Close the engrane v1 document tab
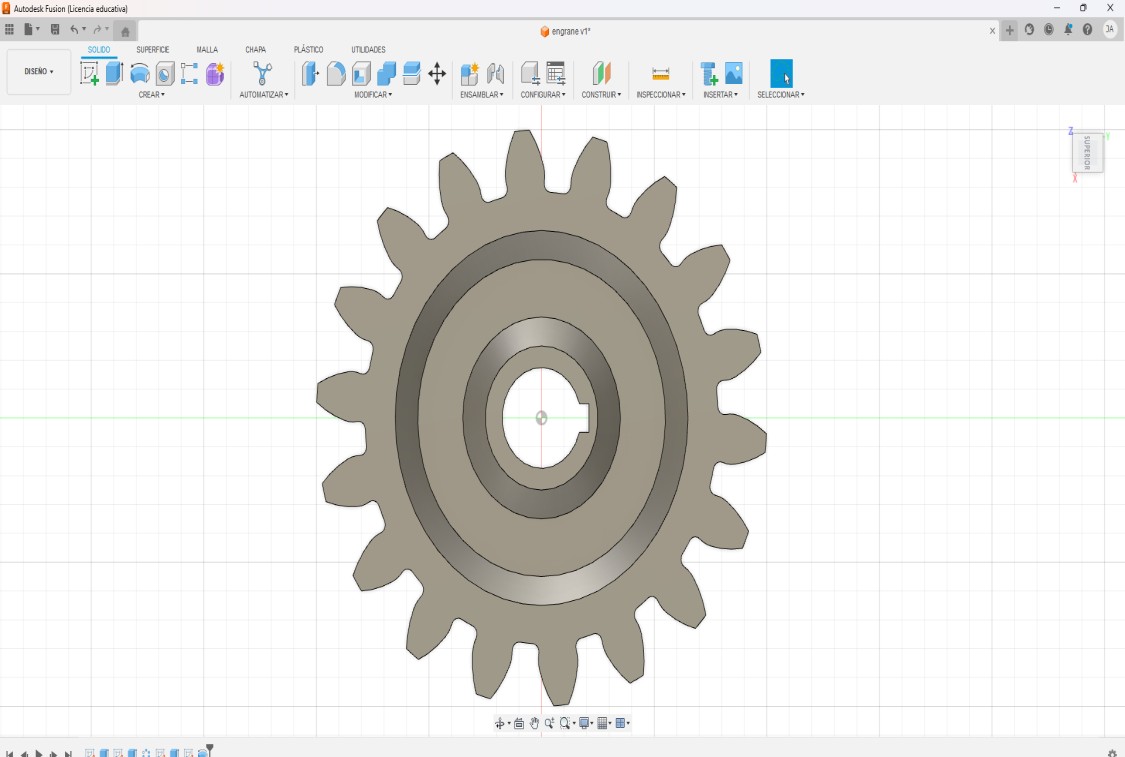1125x757 pixels. click(992, 31)
